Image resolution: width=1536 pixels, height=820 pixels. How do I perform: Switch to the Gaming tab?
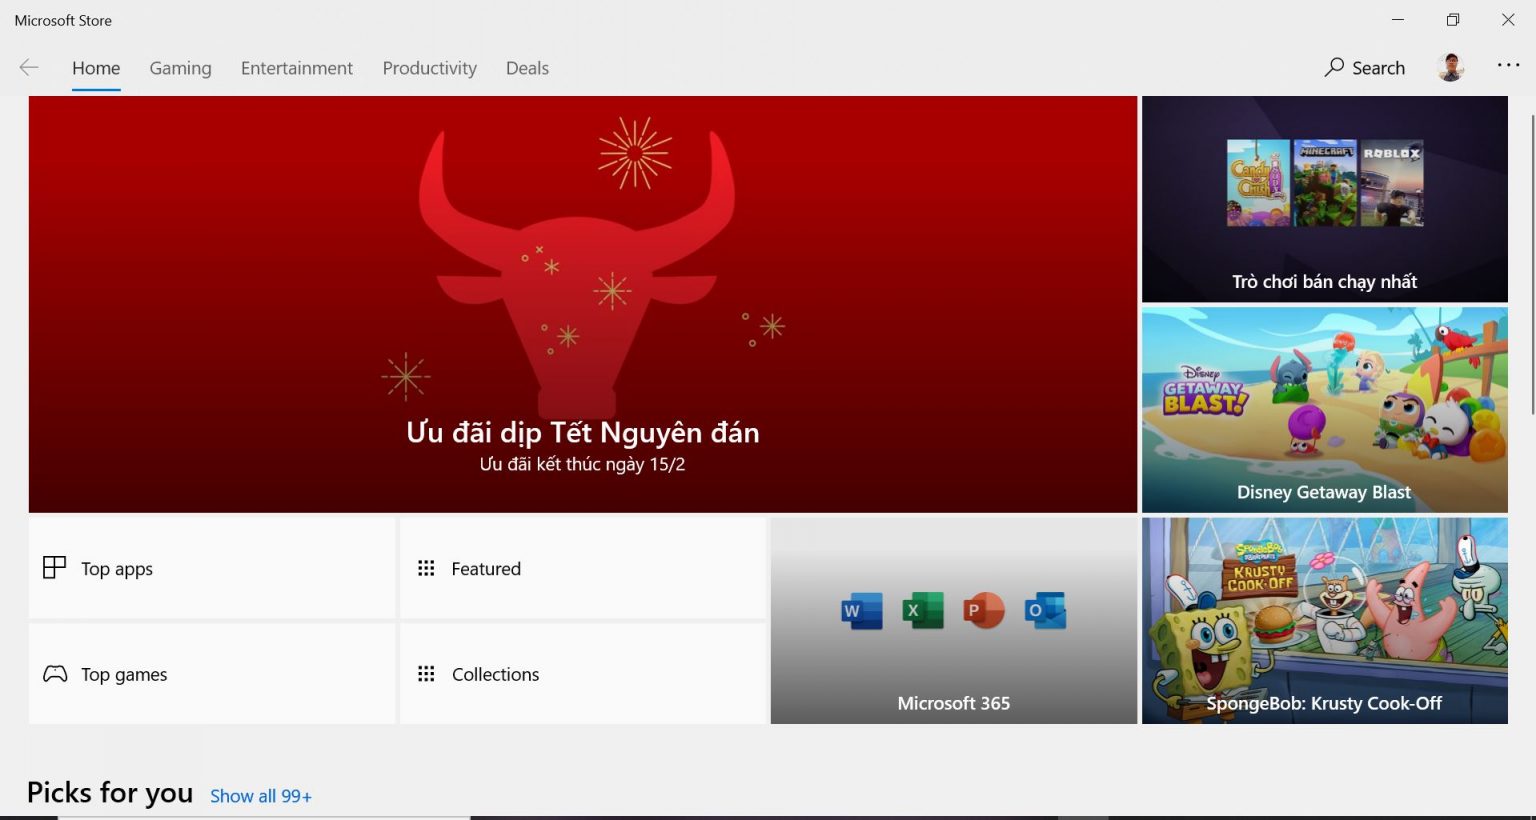(x=180, y=68)
